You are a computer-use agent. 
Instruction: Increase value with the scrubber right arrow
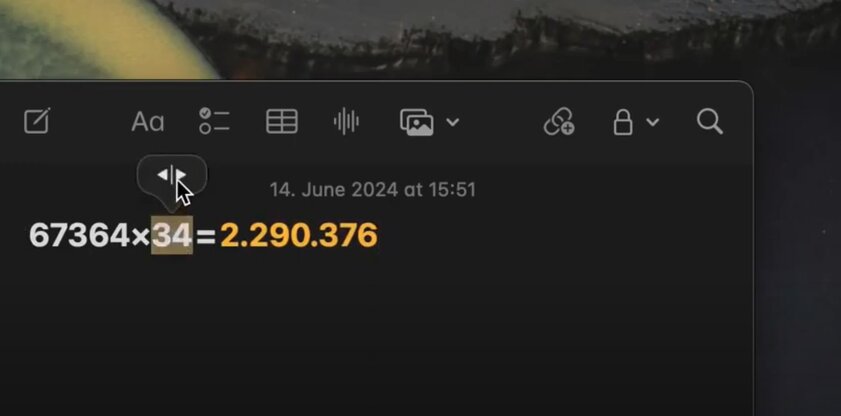pyautogui.click(x=181, y=175)
